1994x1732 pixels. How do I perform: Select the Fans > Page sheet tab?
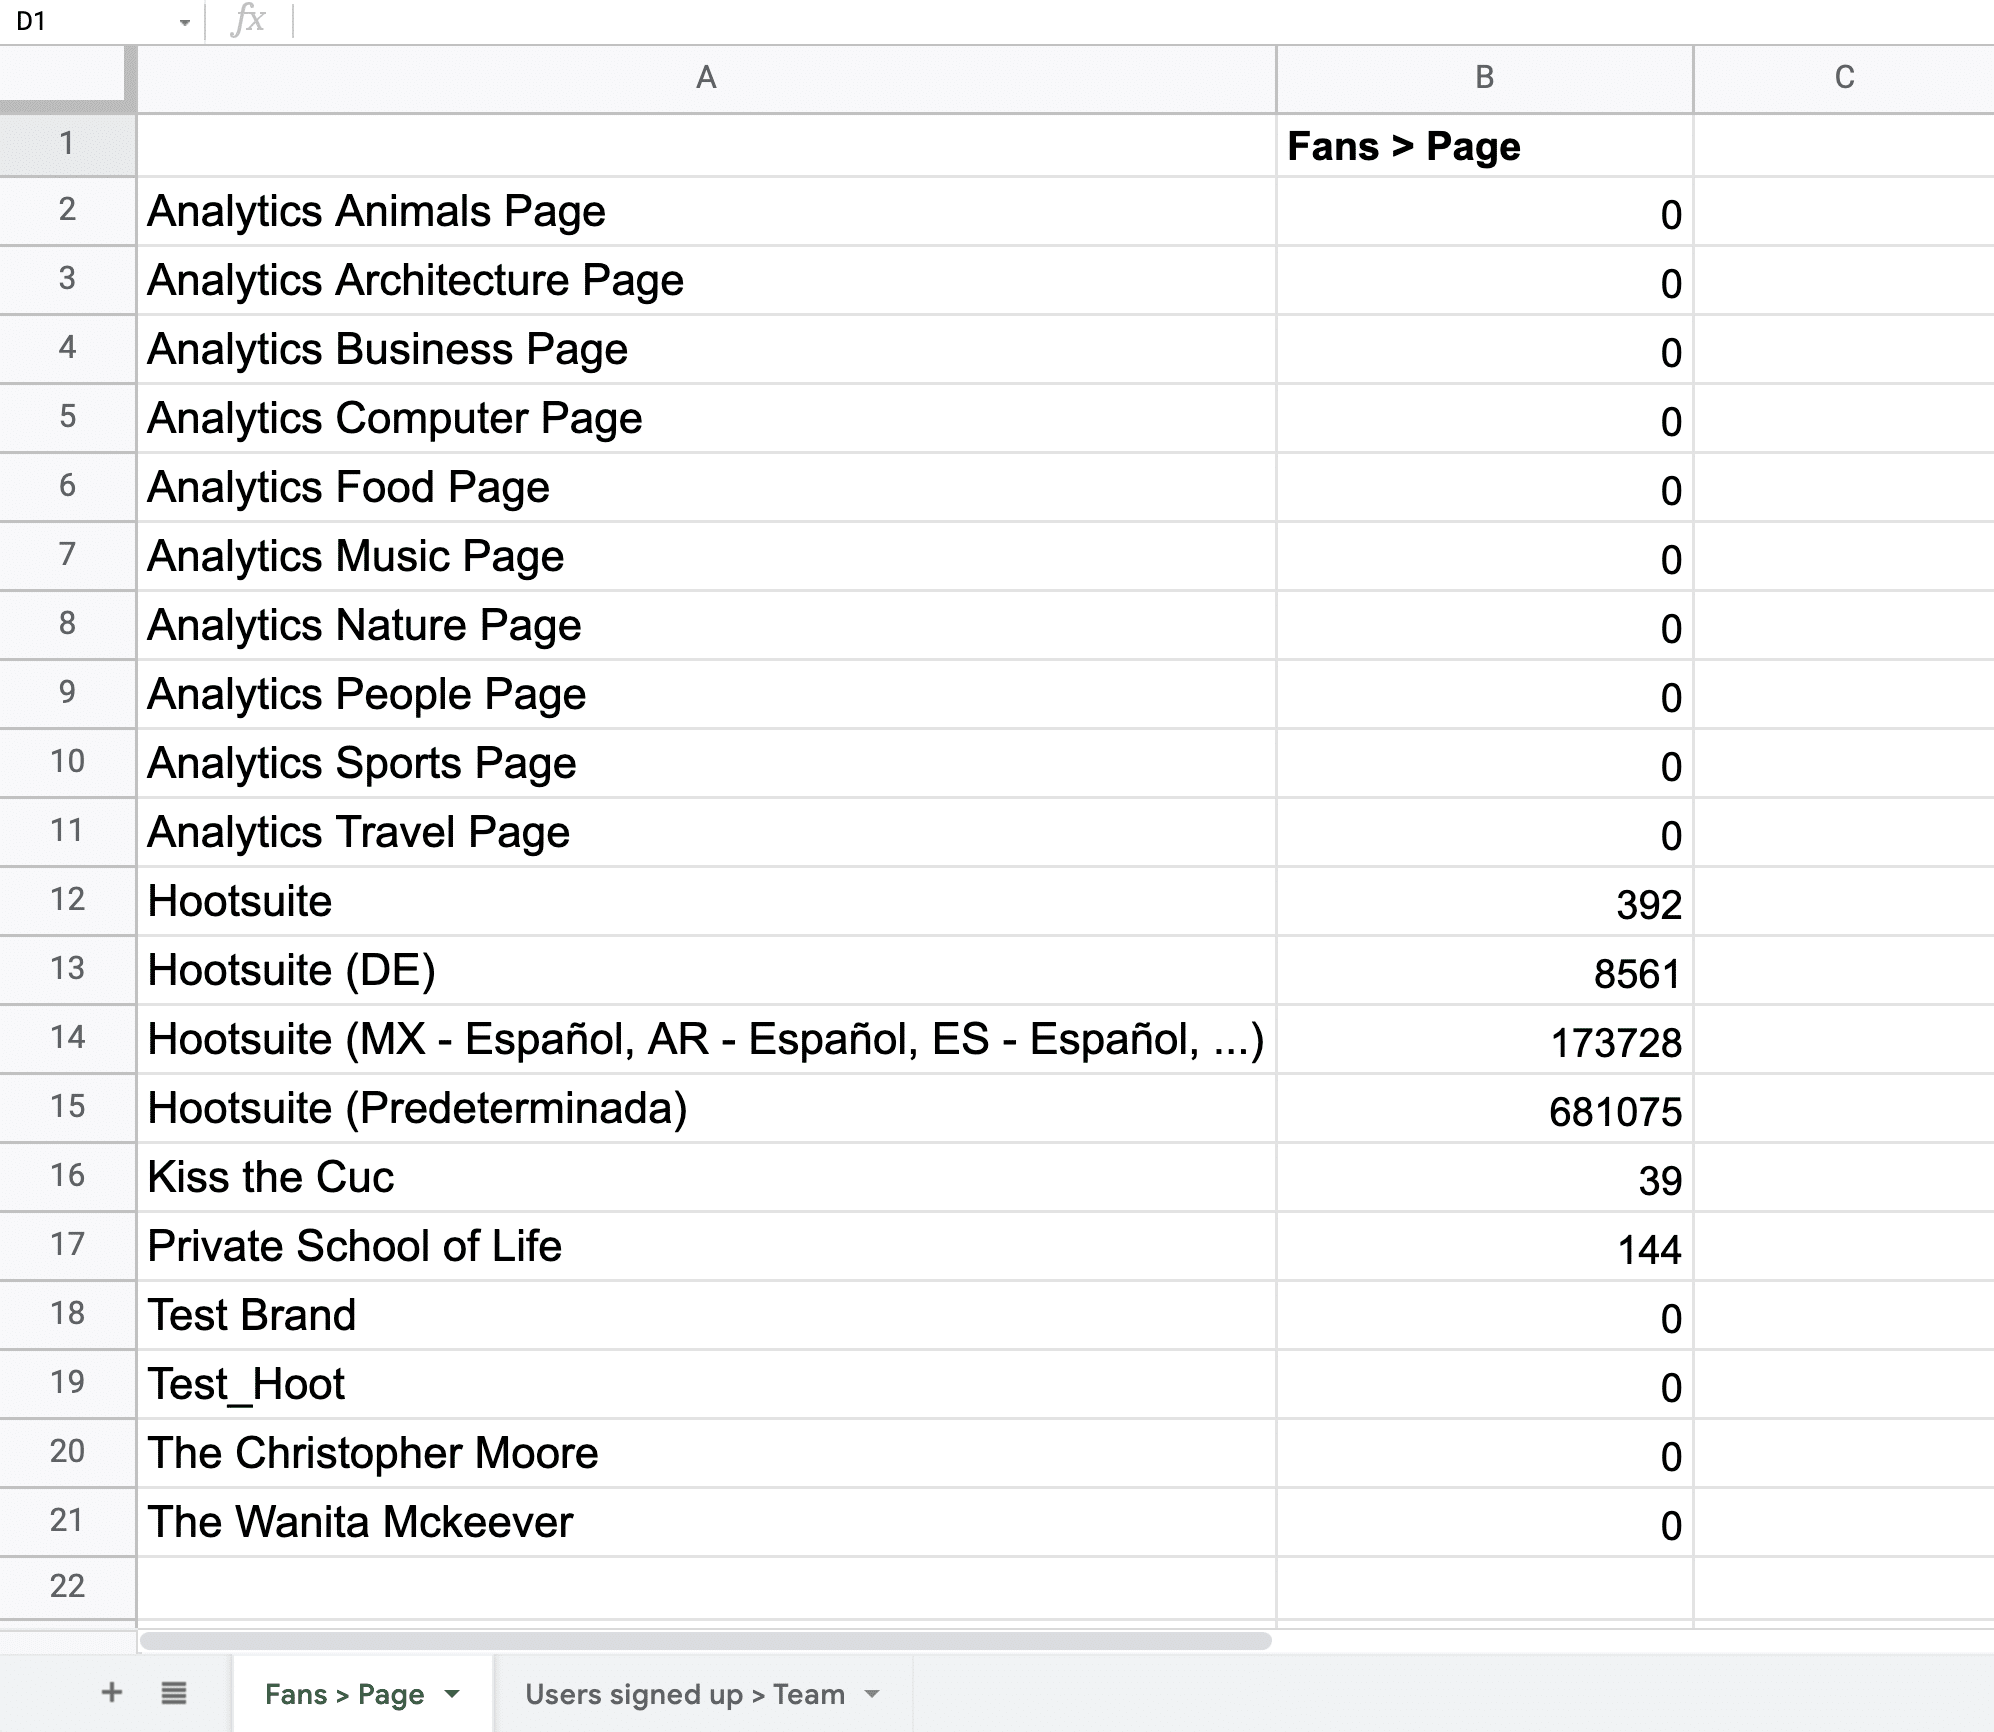pyautogui.click(x=344, y=1693)
